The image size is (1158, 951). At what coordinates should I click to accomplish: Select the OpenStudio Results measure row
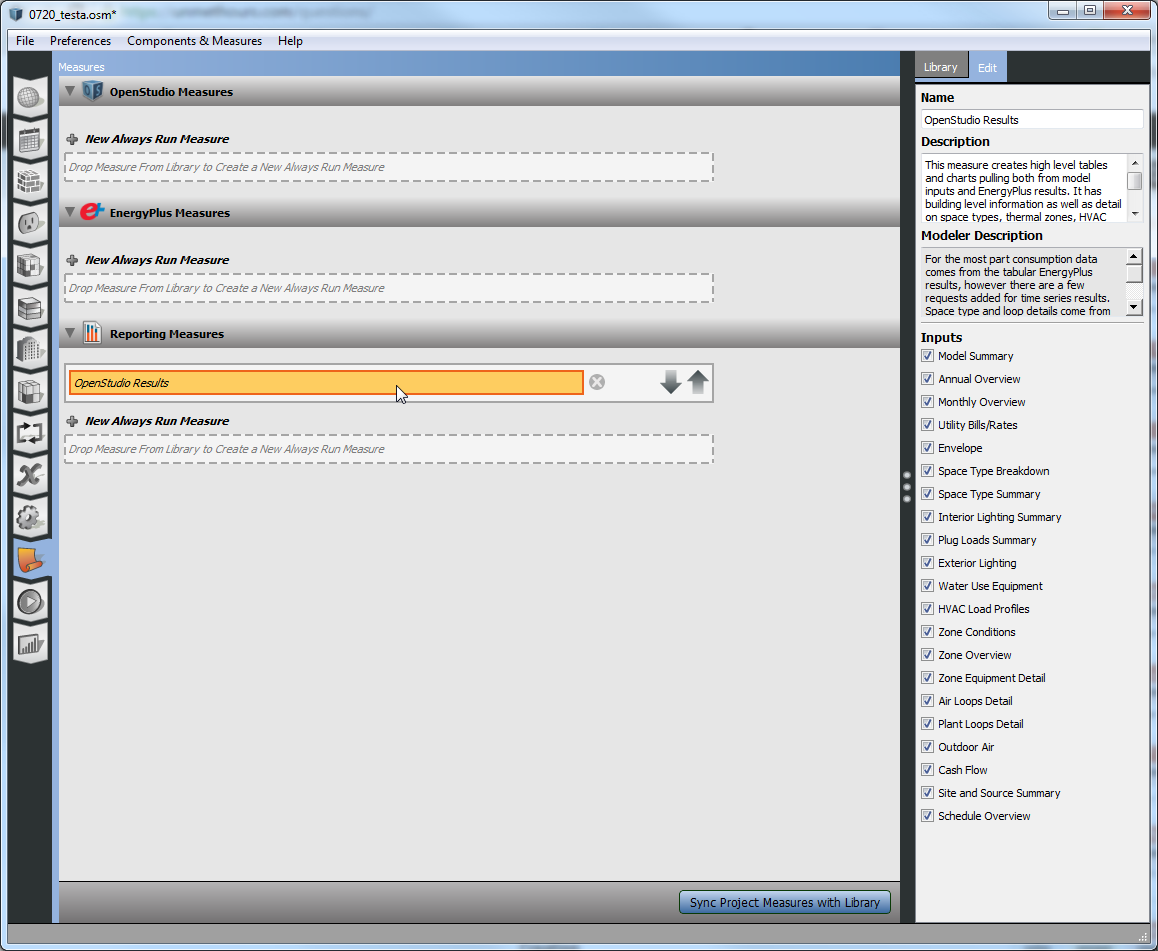tap(326, 383)
